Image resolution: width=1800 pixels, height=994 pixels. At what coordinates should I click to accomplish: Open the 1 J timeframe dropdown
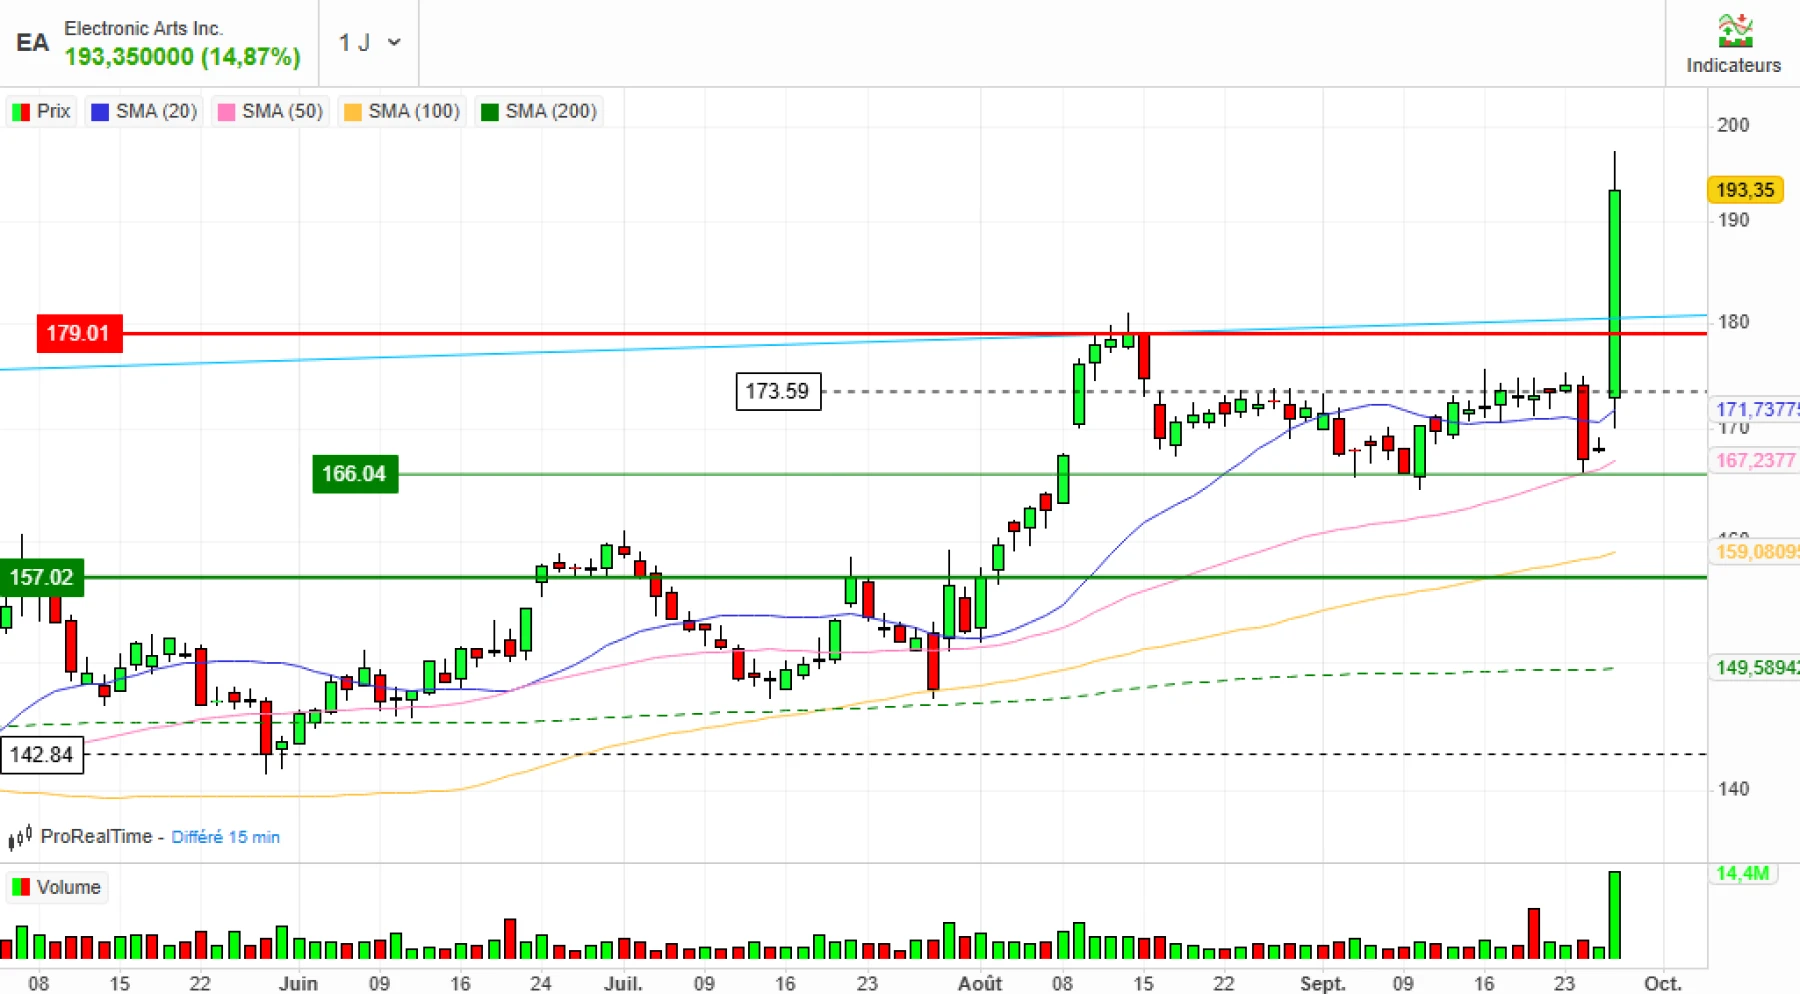pos(369,42)
